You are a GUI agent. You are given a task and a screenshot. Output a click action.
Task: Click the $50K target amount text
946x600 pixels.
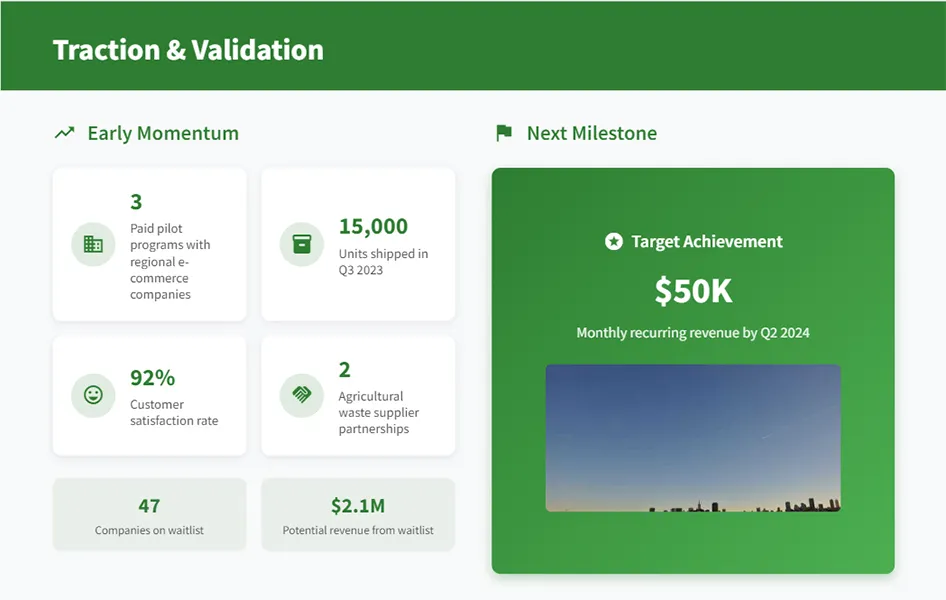[693, 291]
